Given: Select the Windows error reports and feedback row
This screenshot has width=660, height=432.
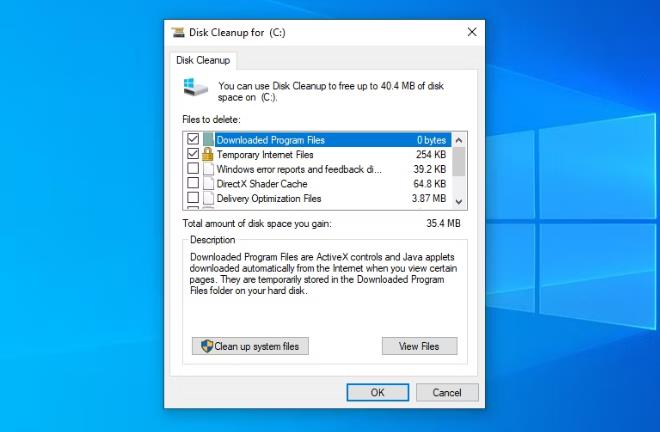Looking at the screenshot, I should (318, 169).
